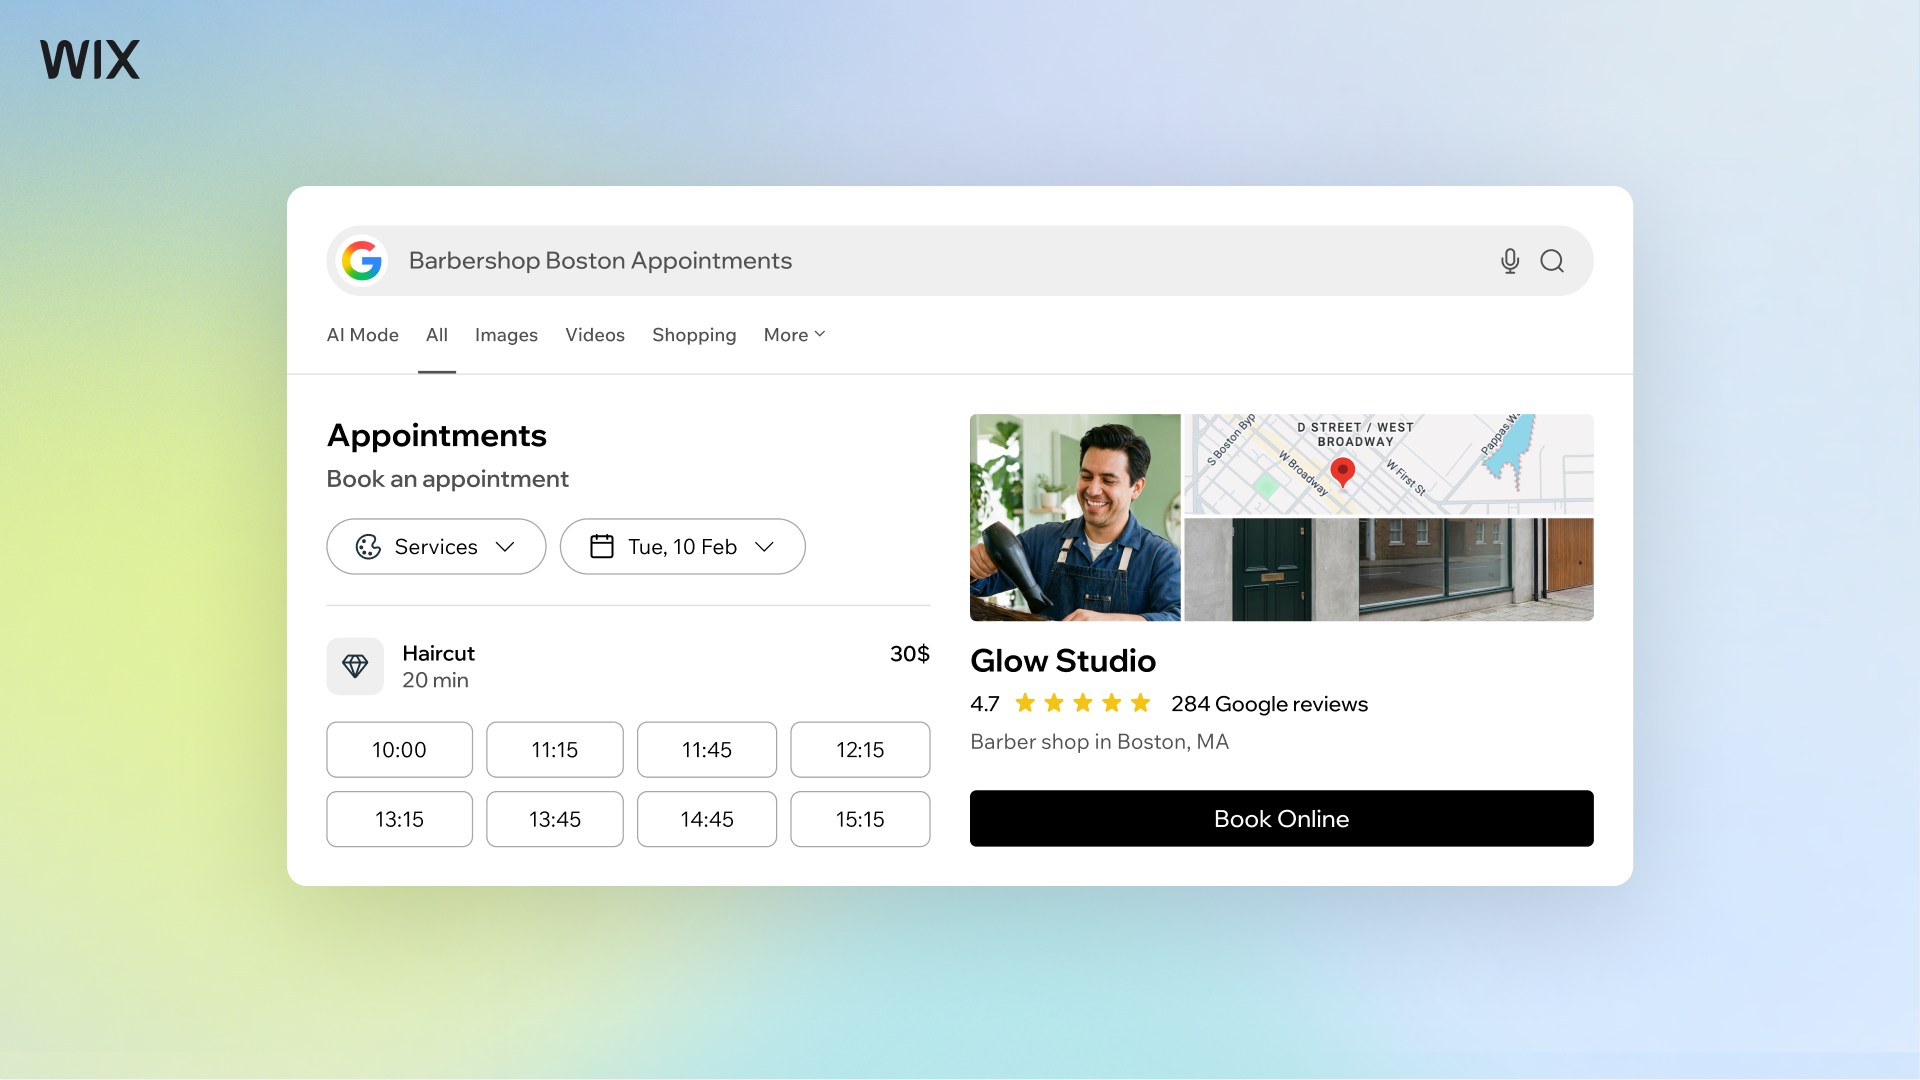Click the Book Online button for Glow Studio
1920x1080 pixels.
coord(1281,818)
